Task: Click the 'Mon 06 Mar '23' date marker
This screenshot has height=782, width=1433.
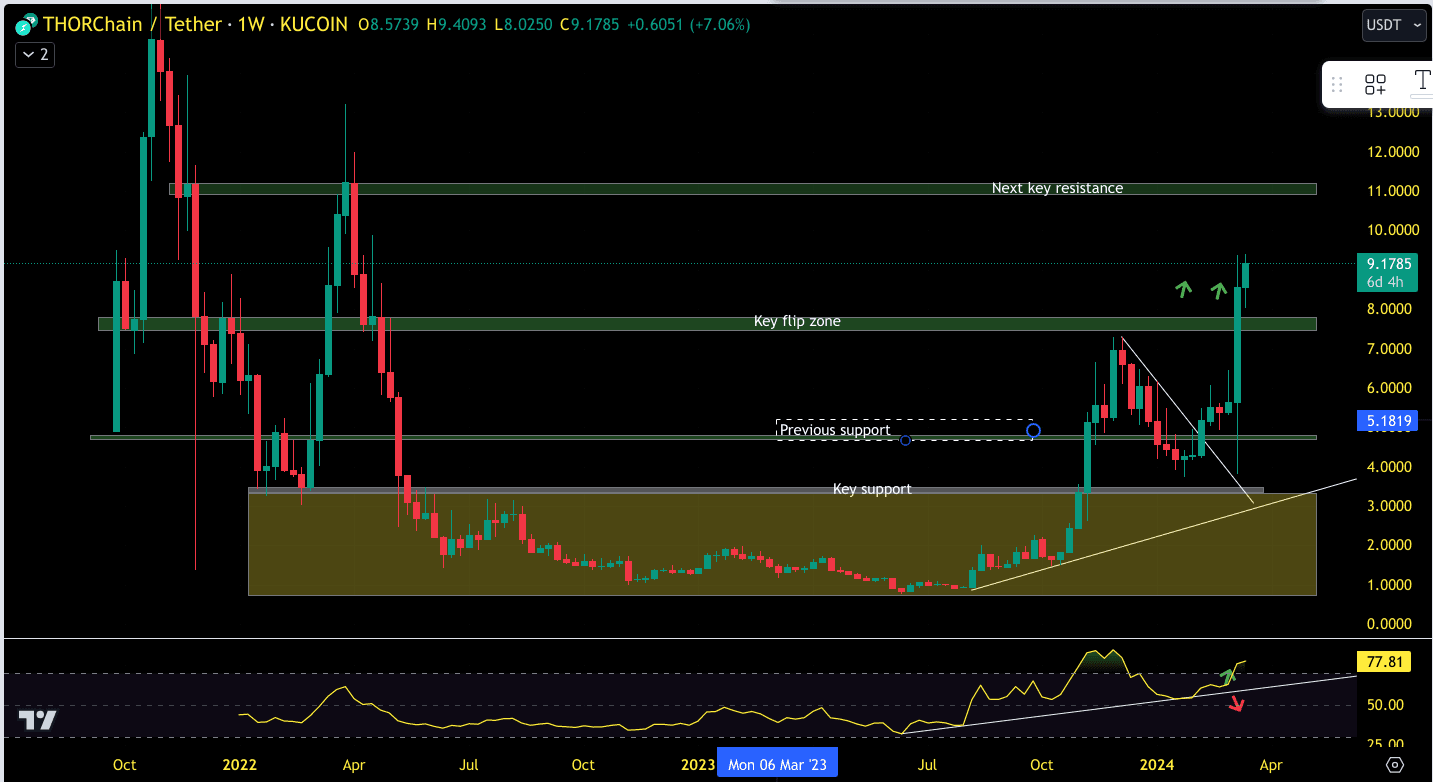Action: 778,765
